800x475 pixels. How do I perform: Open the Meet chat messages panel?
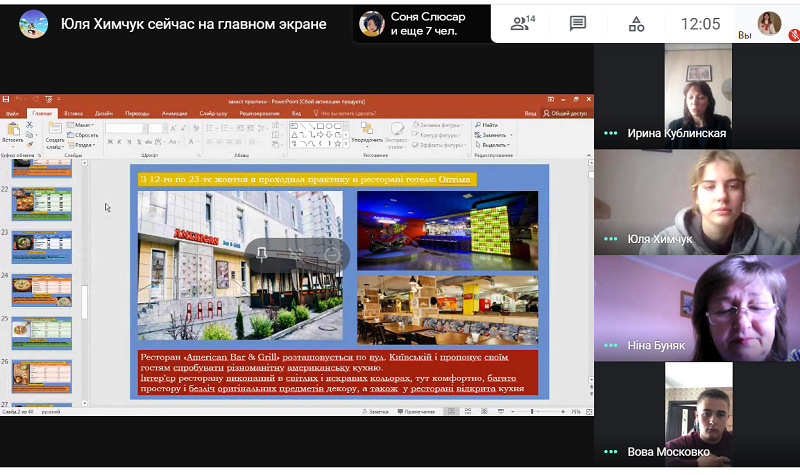click(578, 23)
